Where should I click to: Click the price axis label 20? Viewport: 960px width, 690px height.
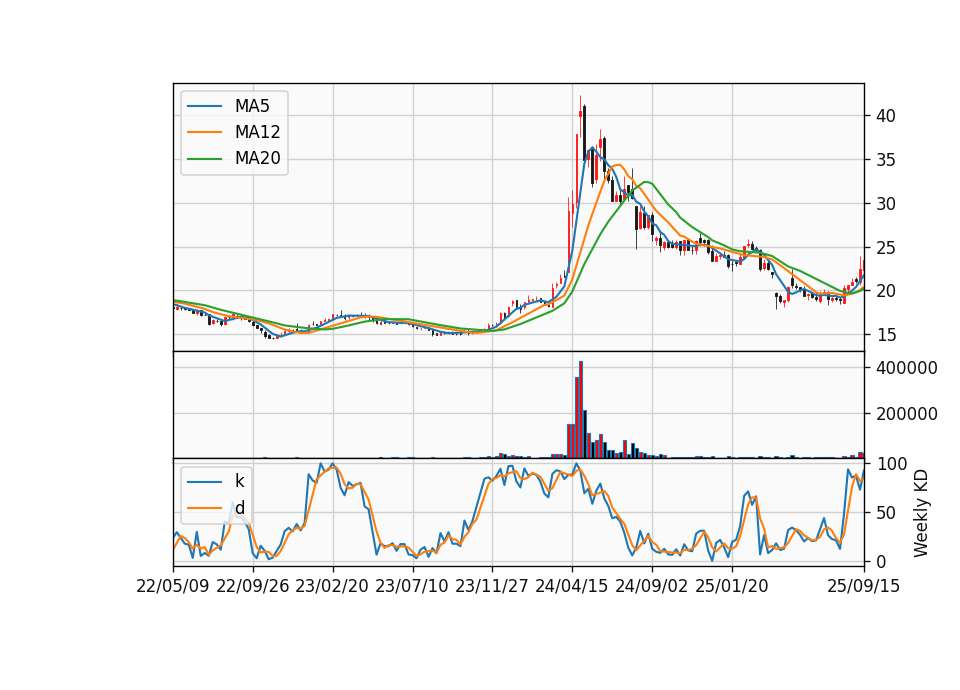click(x=885, y=291)
